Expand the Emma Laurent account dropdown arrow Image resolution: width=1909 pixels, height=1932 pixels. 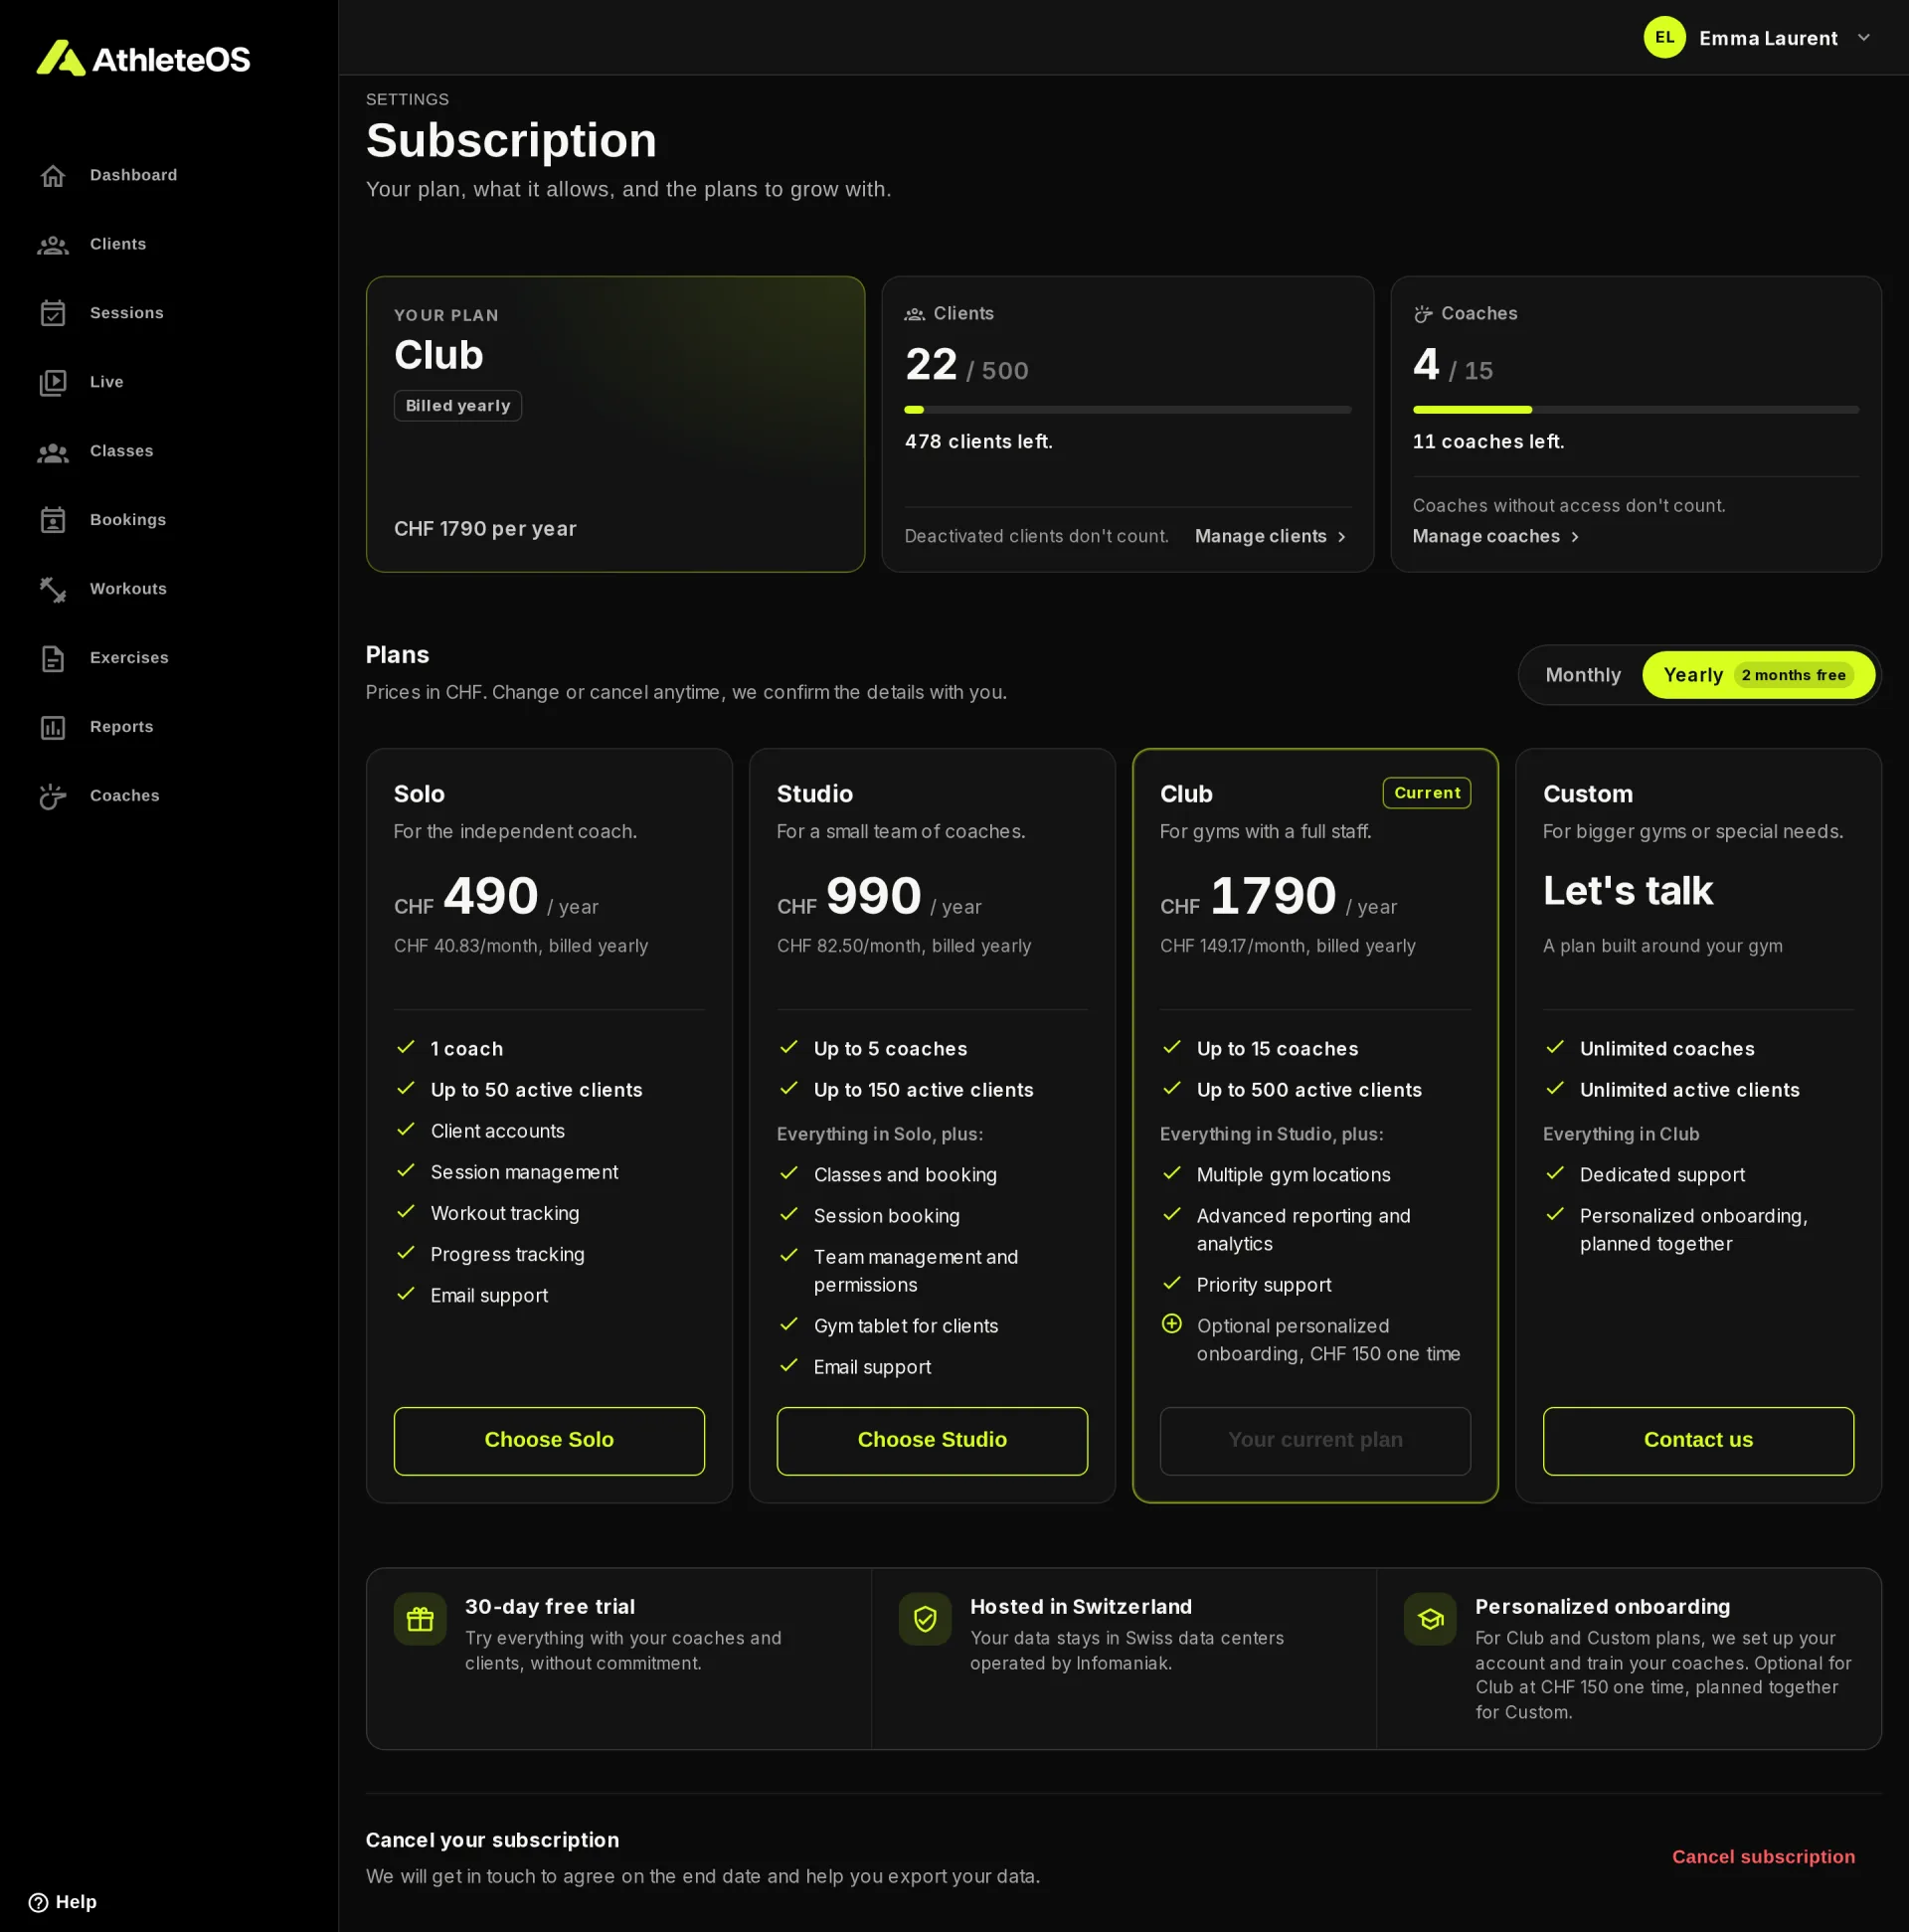[1863, 38]
